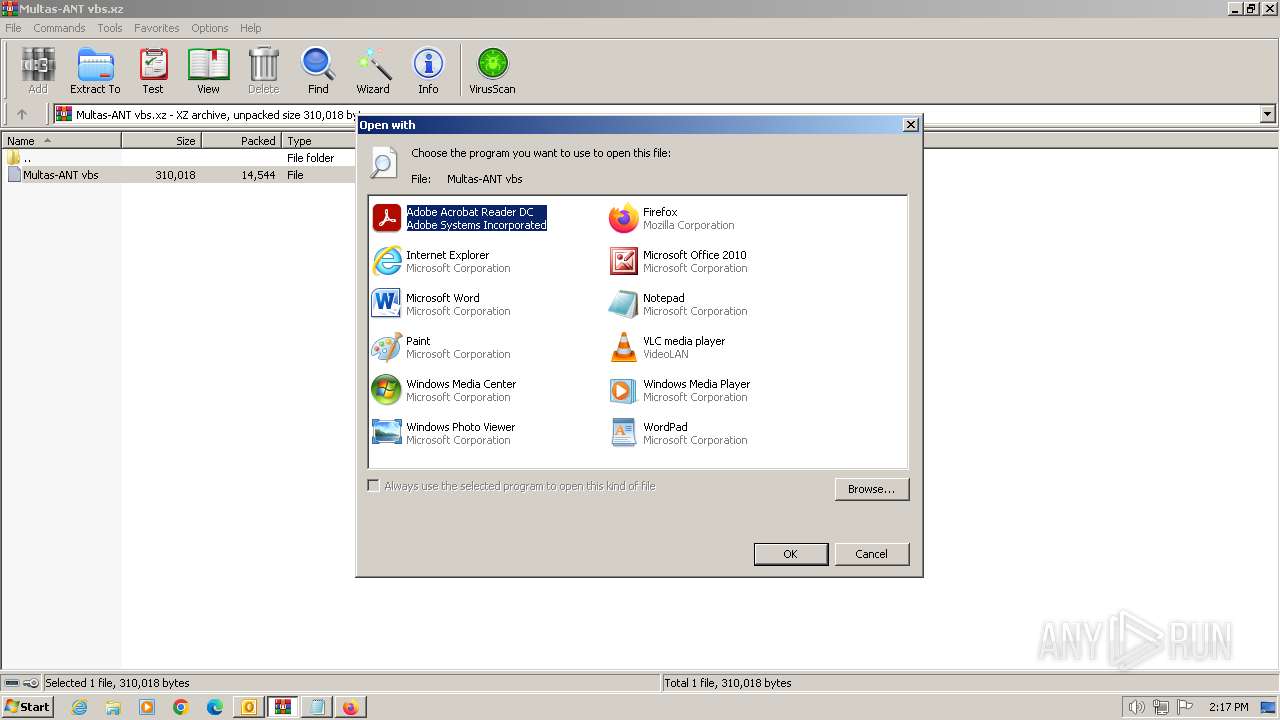
Task: Open Internet Explorer from taskbar
Action: click(79, 707)
